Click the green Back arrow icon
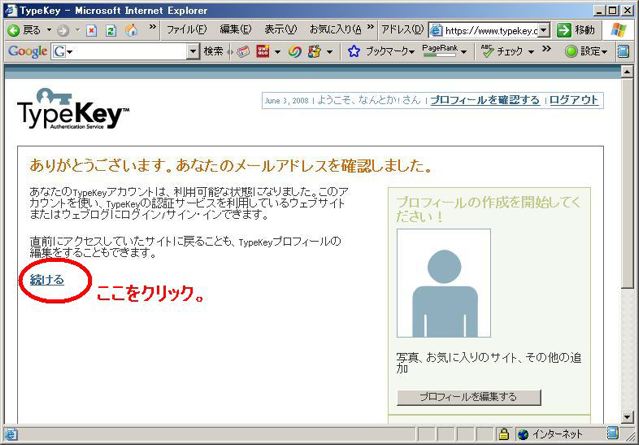The image size is (639, 445). (x=14, y=30)
